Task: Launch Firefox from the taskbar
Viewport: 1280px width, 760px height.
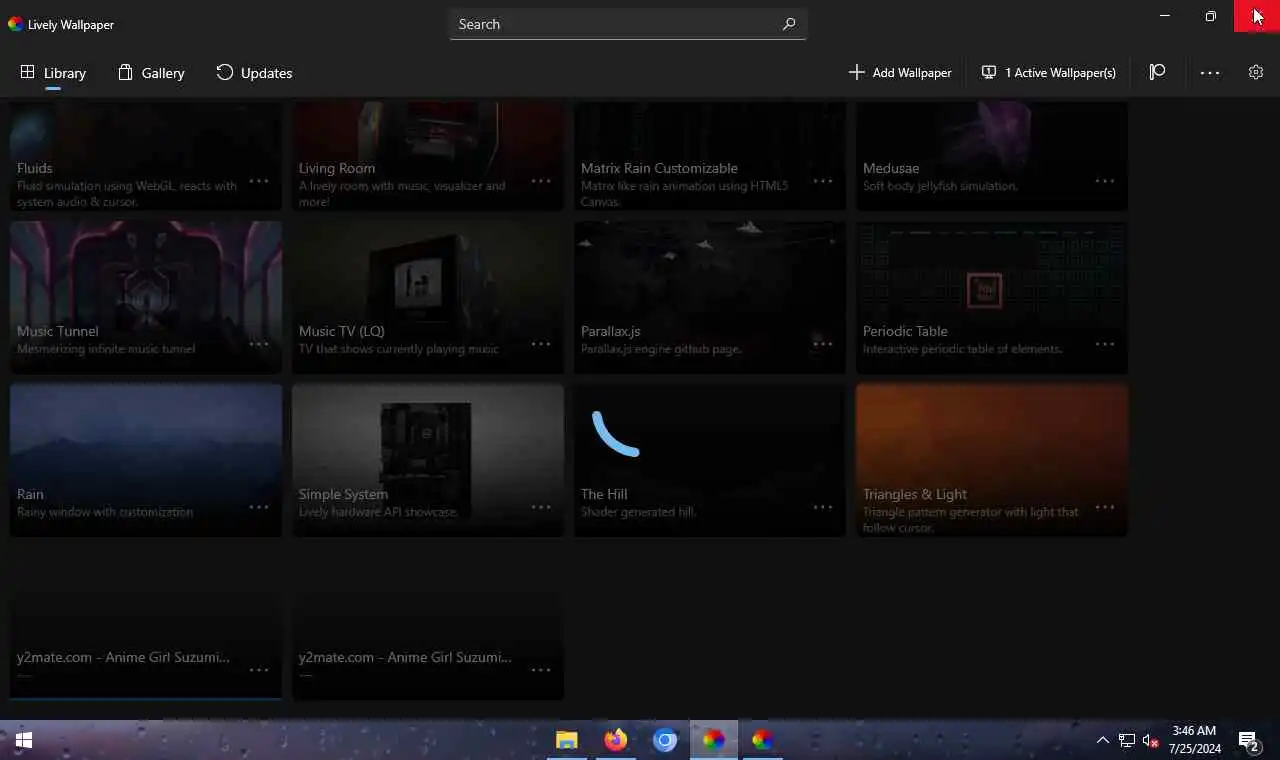Action: (616, 740)
